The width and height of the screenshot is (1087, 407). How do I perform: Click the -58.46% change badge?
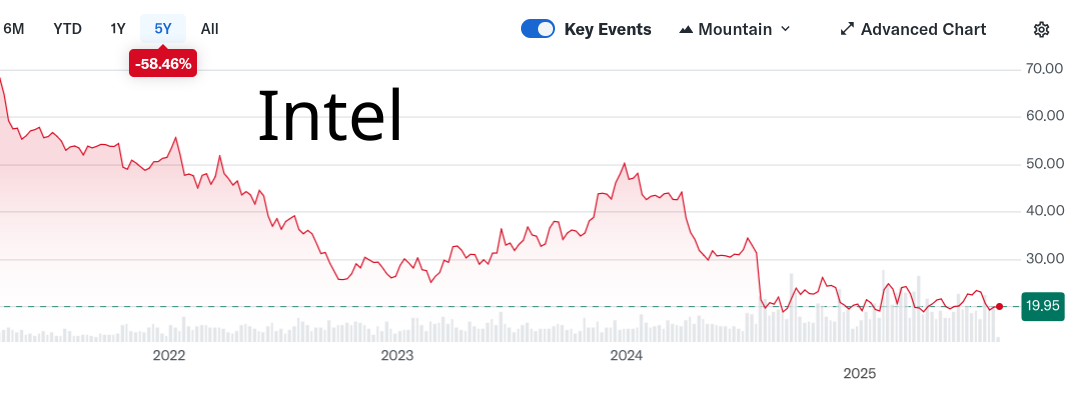click(163, 63)
